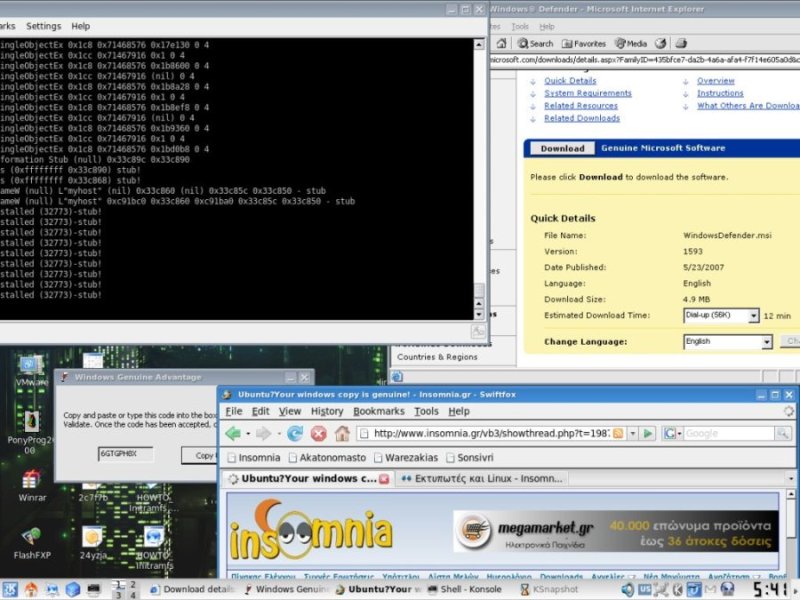Open Favorites in Internet Explorer toolbar
800x600 pixels.
tap(584, 43)
